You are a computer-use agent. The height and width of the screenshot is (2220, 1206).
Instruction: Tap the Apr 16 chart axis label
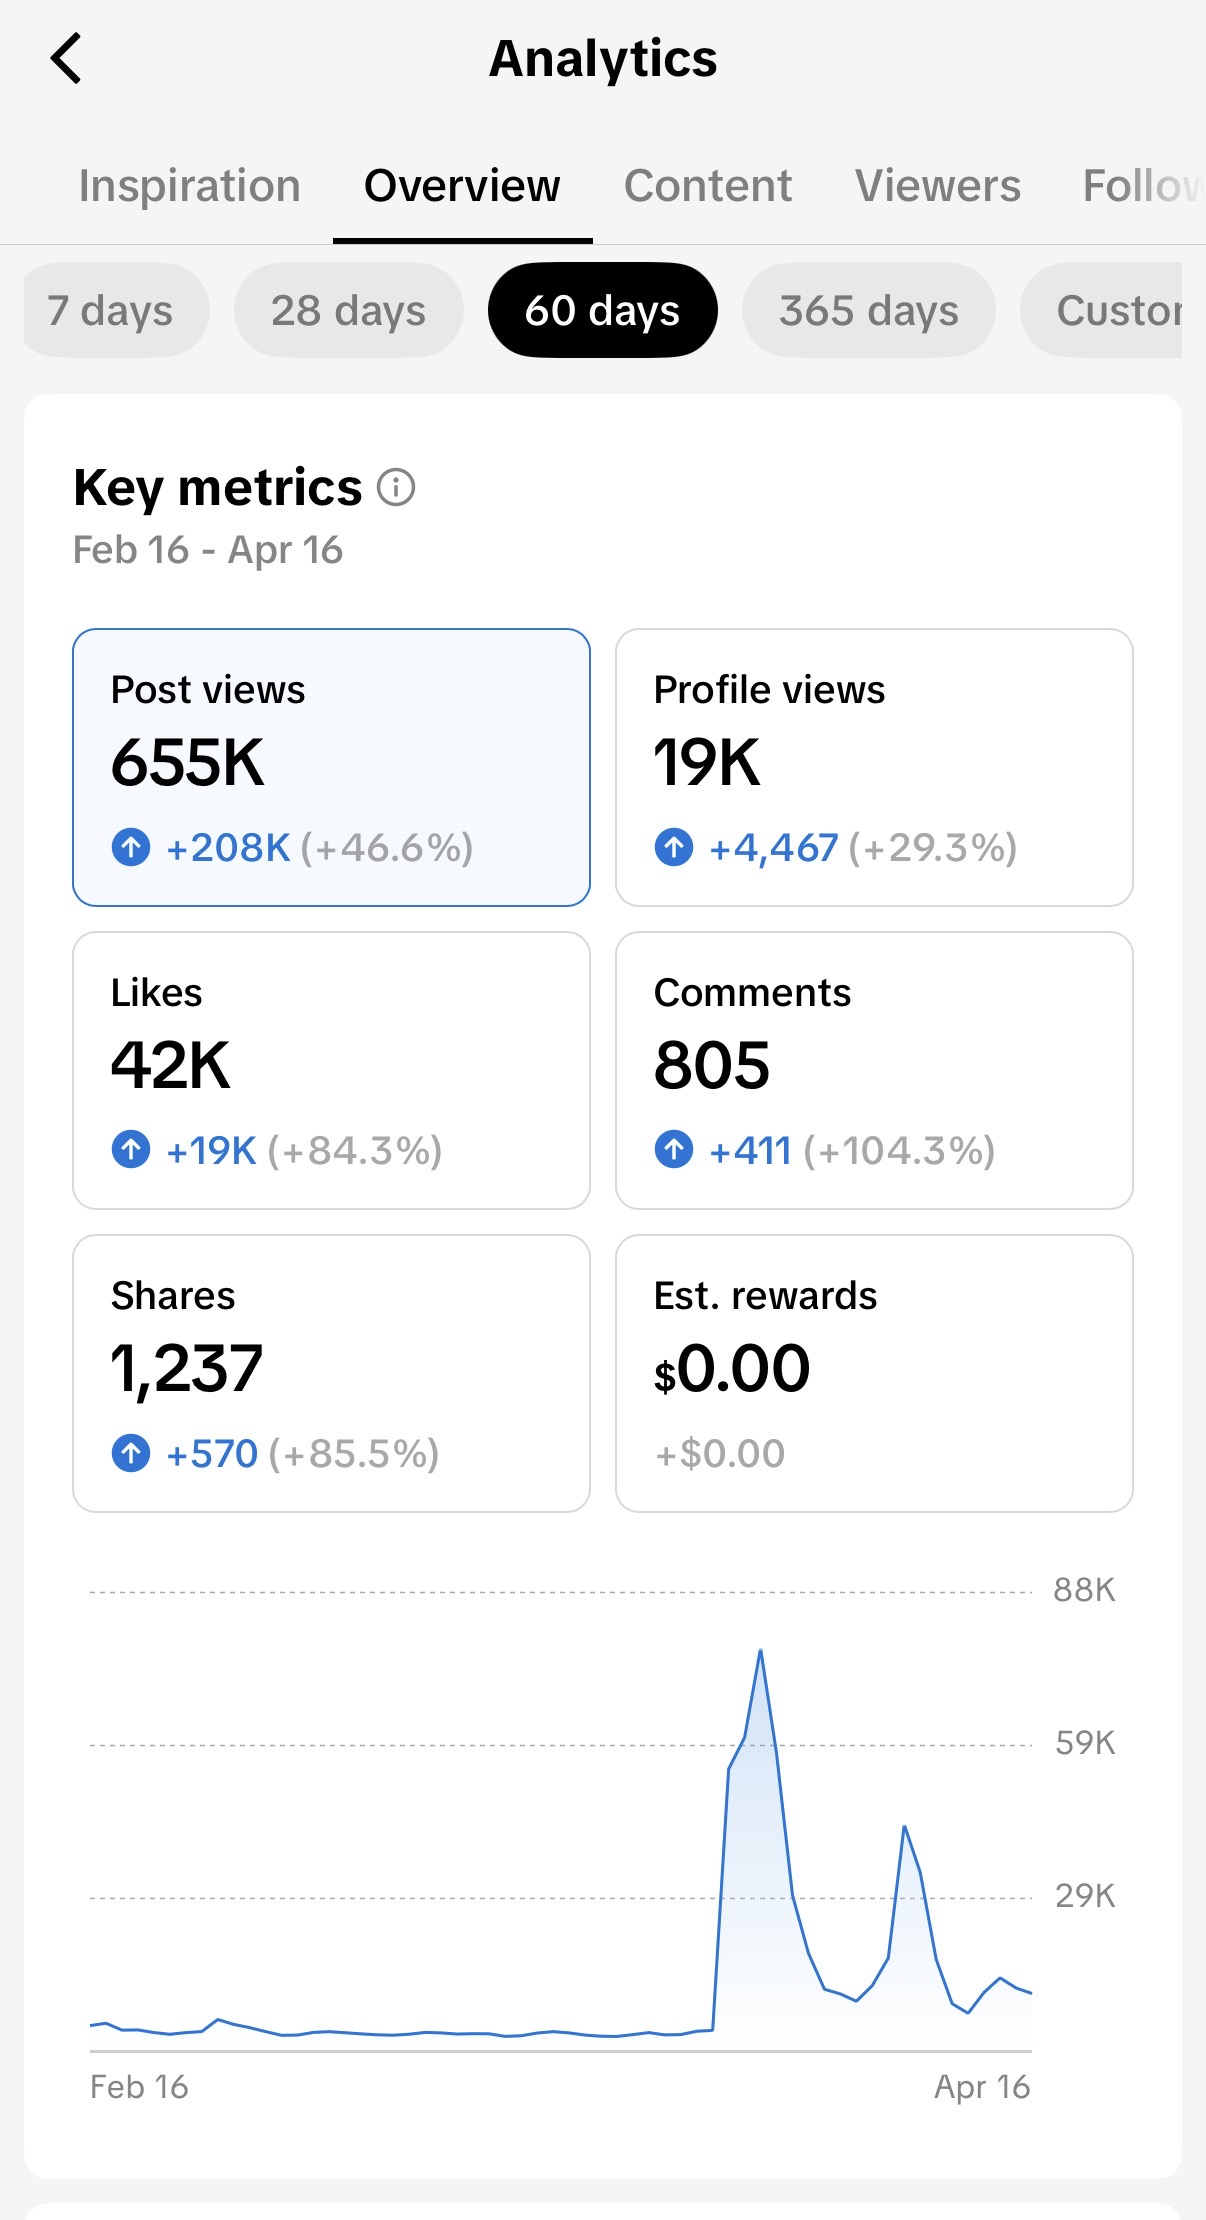[x=982, y=2087]
